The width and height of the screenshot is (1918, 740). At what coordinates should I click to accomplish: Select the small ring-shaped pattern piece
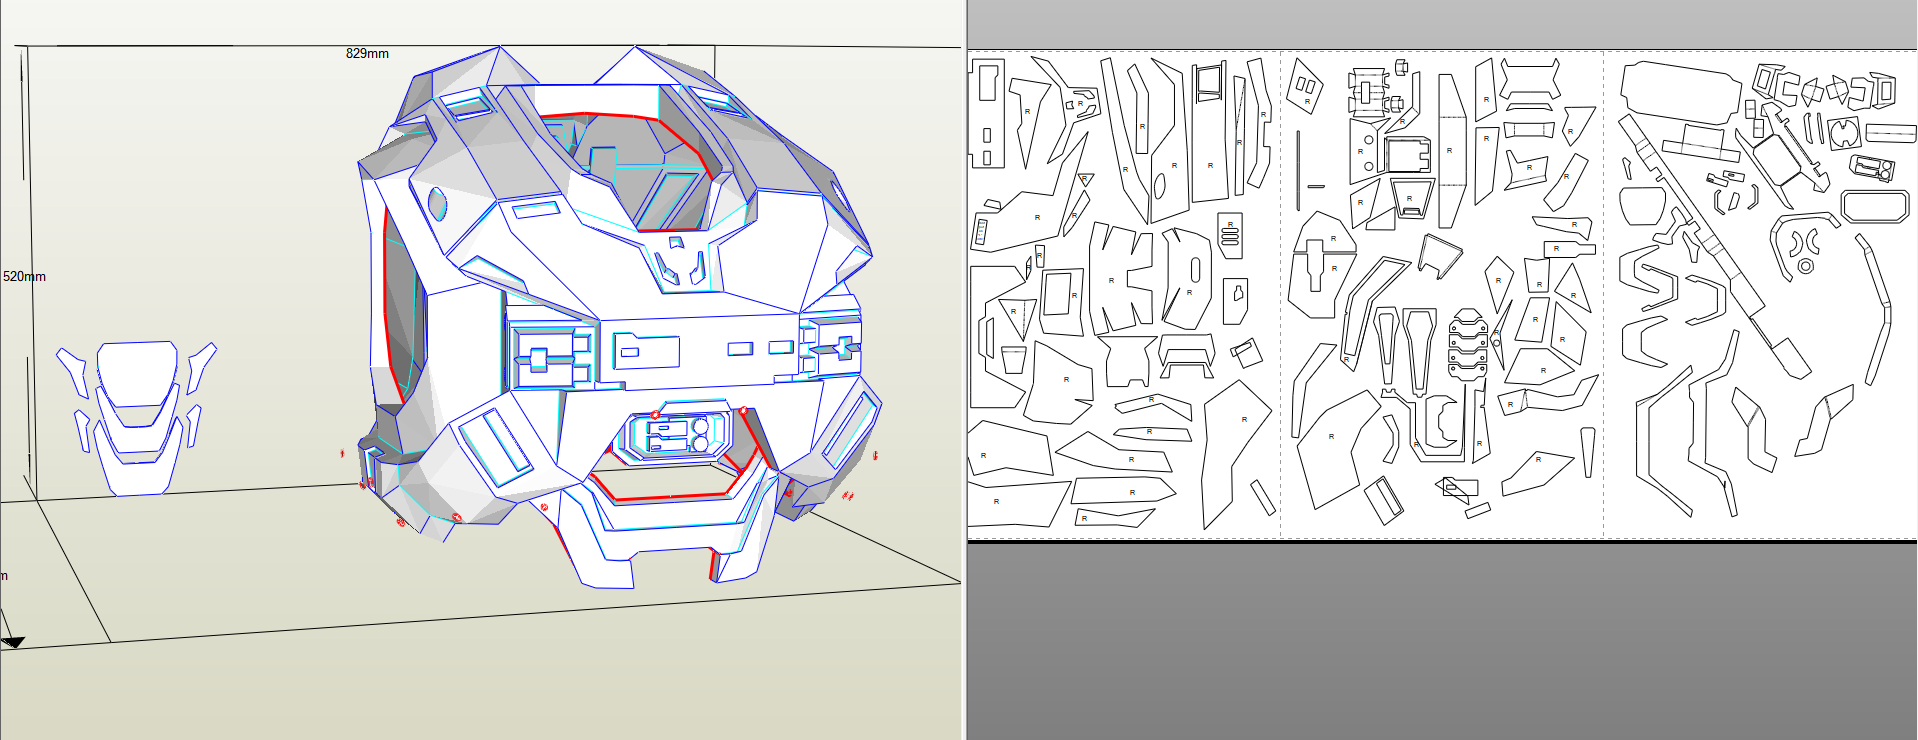coord(1805,266)
